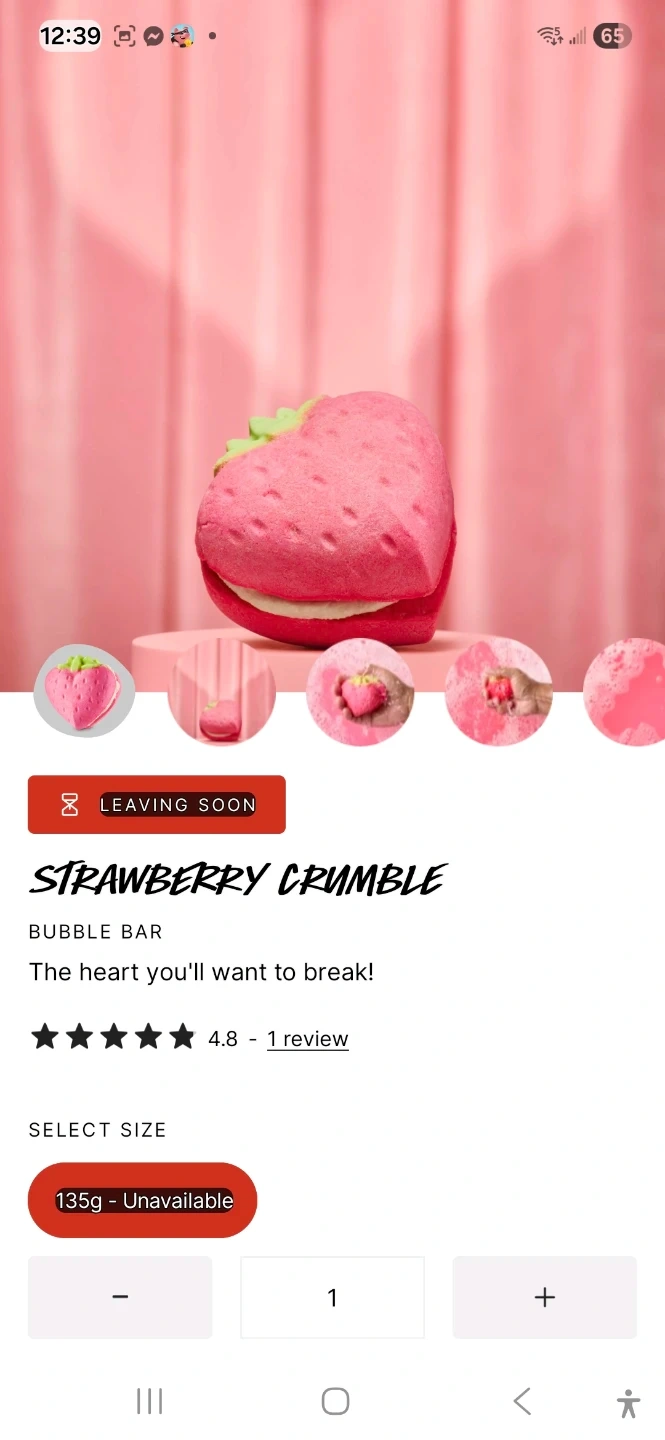Tap the hourglass icon in Leaving Soon badge
665x1440 pixels.
tap(69, 804)
